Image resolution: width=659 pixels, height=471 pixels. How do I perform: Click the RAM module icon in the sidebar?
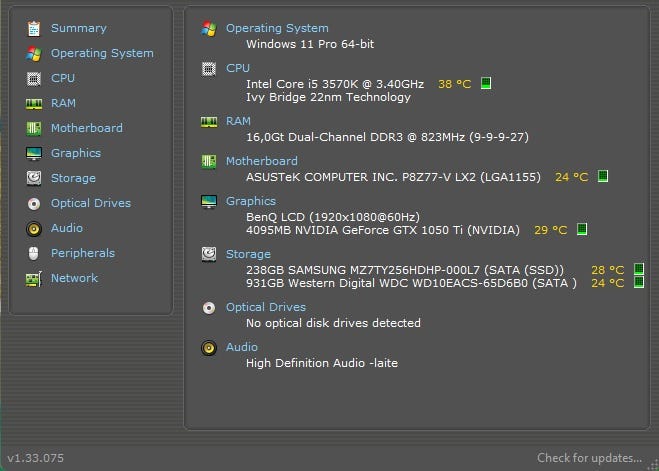pos(34,103)
